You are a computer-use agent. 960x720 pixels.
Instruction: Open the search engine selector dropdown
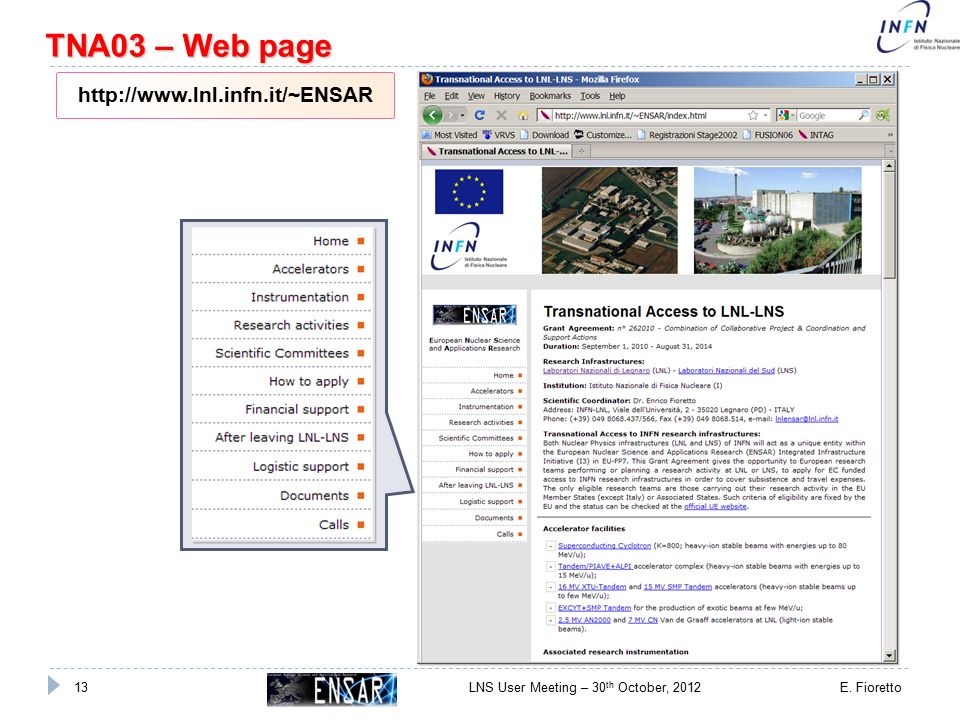click(786, 115)
